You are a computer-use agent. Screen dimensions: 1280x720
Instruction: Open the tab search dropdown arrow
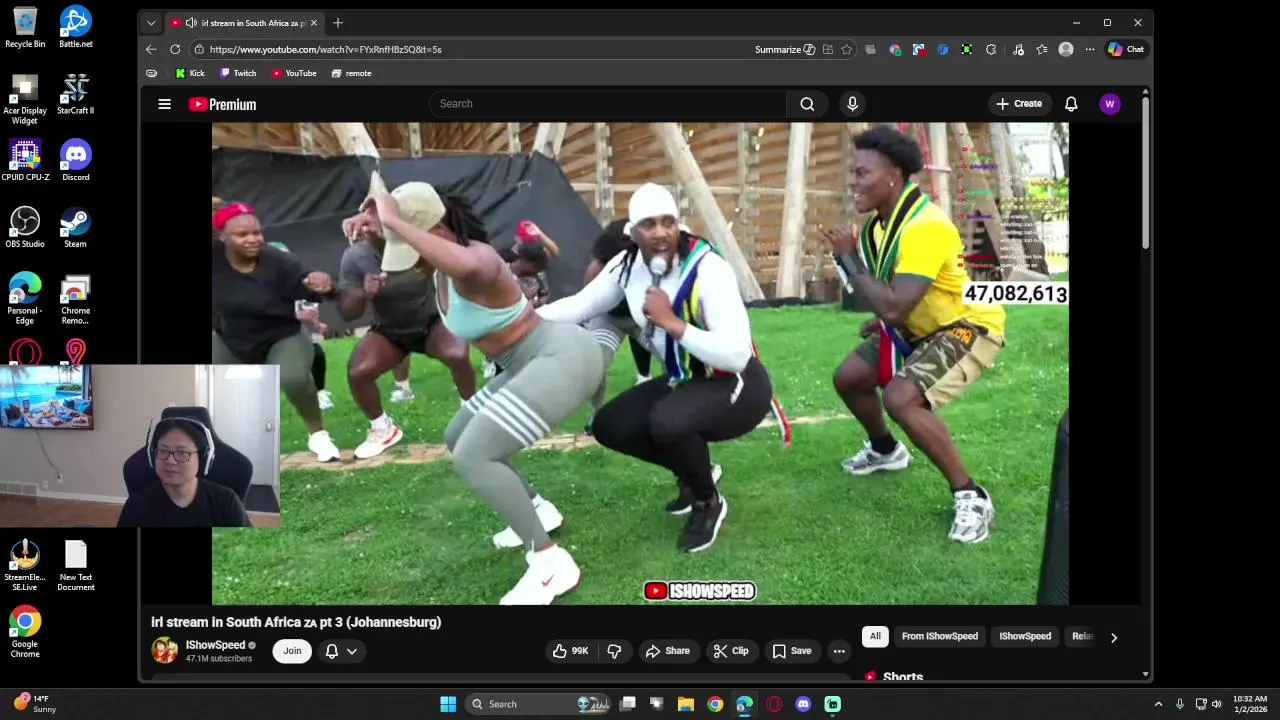tap(151, 23)
